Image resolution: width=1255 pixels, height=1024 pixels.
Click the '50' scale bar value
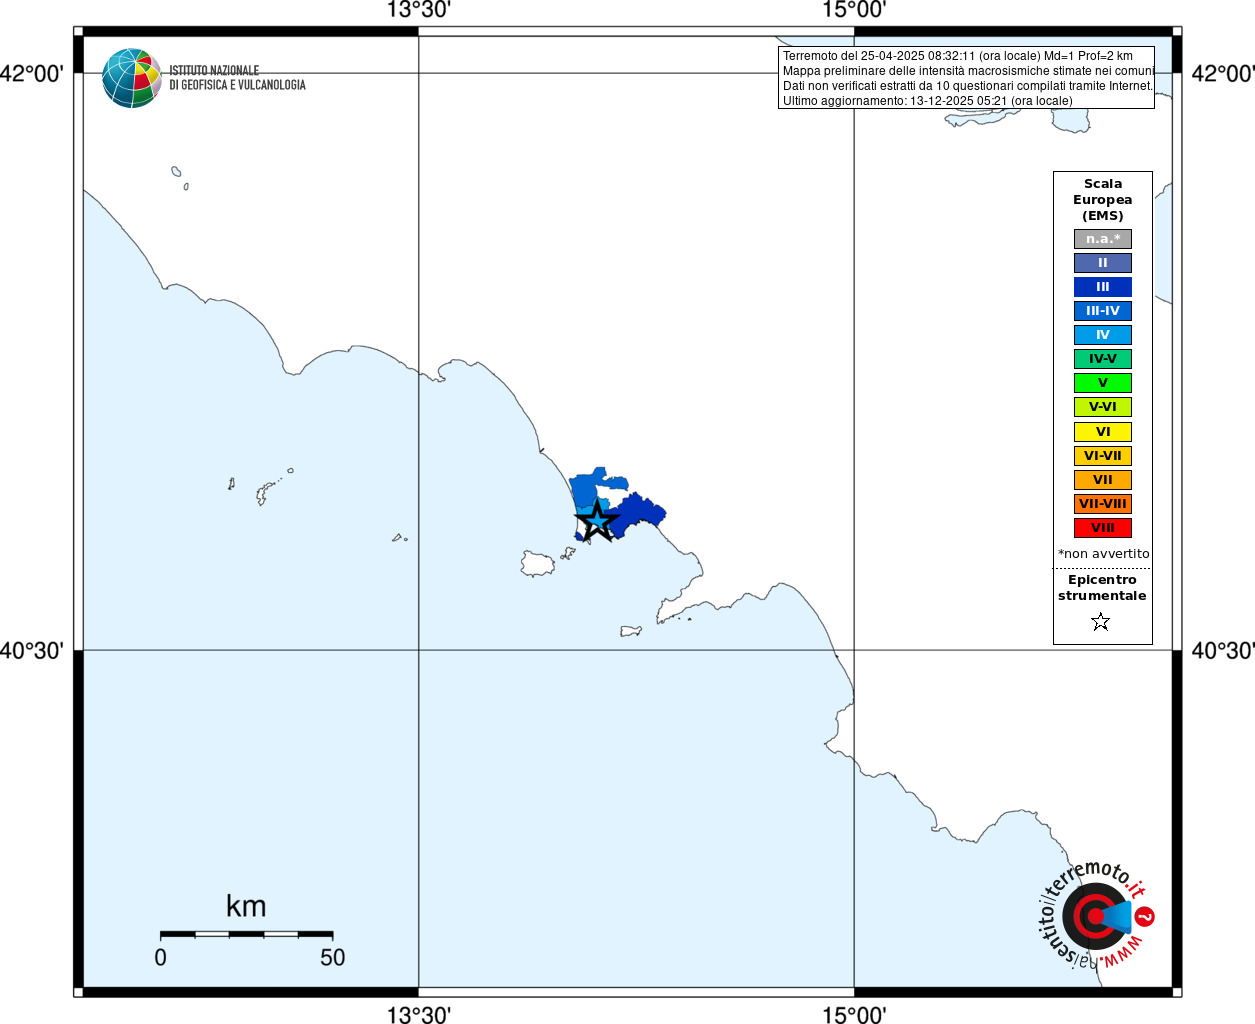tap(332, 958)
